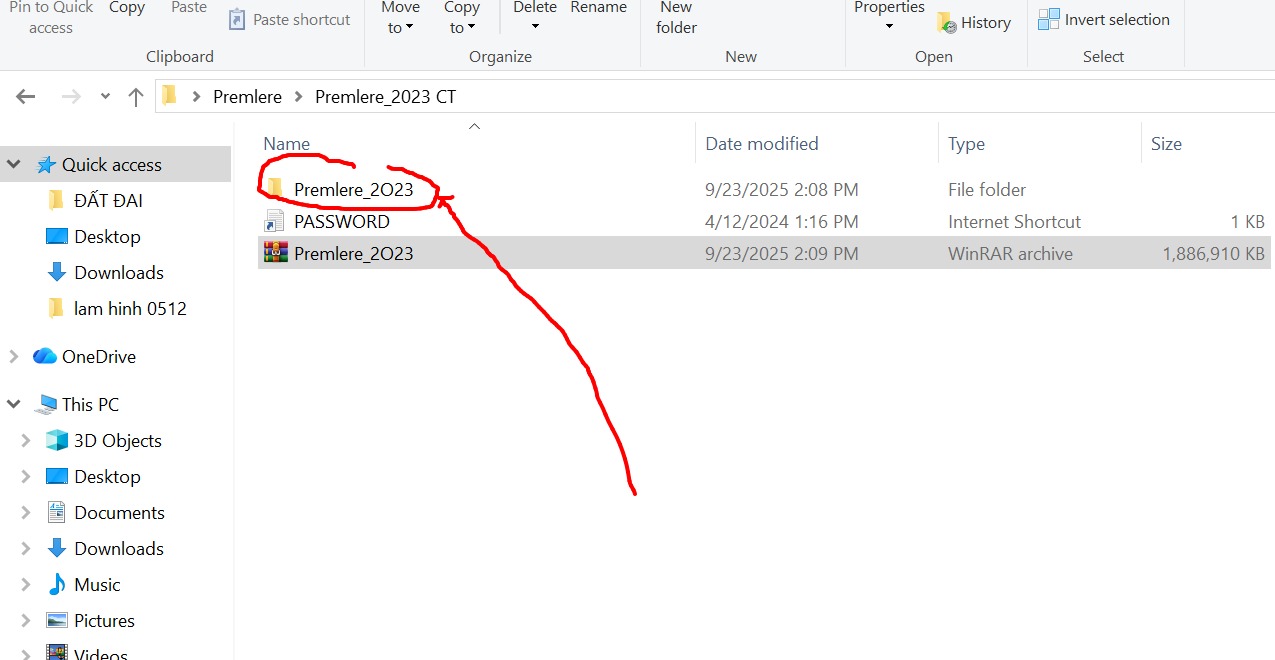Click the Music icon in sidebar
1275x660 pixels.
[57, 585]
